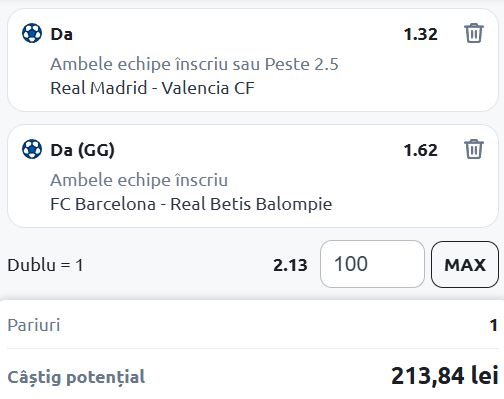Click the Pariuri count value 1
The image size is (504, 399).
coord(494,325)
